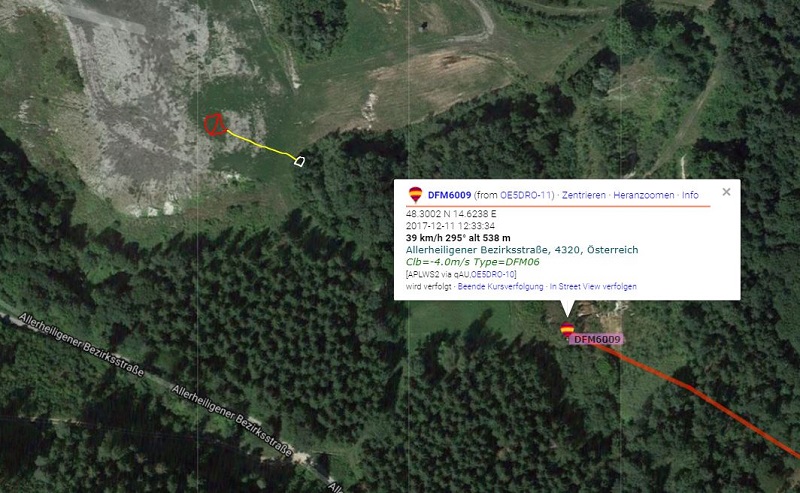
Task: Click the pink DFM6009 label on the map
Action: [596, 339]
